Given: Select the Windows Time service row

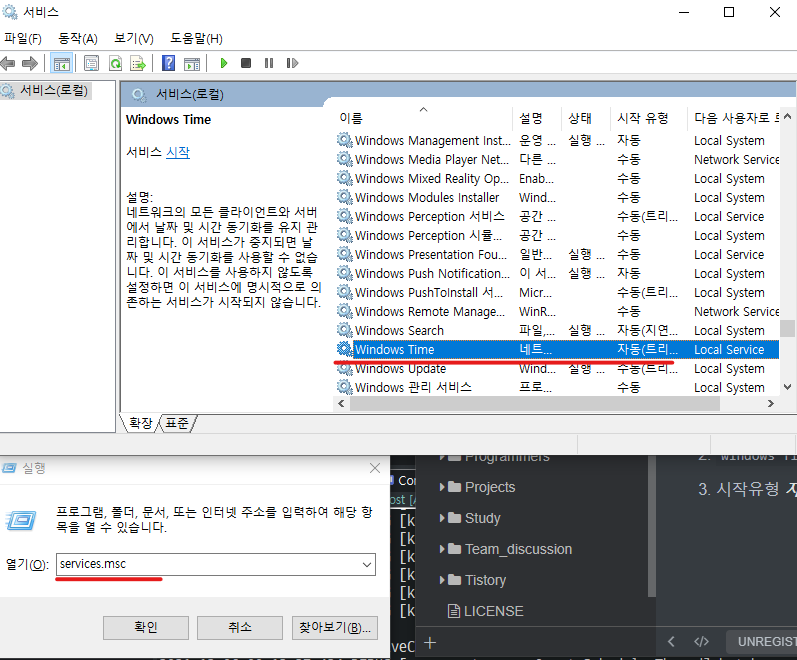Looking at the screenshot, I should pyautogui.click(x=558, y=349).
